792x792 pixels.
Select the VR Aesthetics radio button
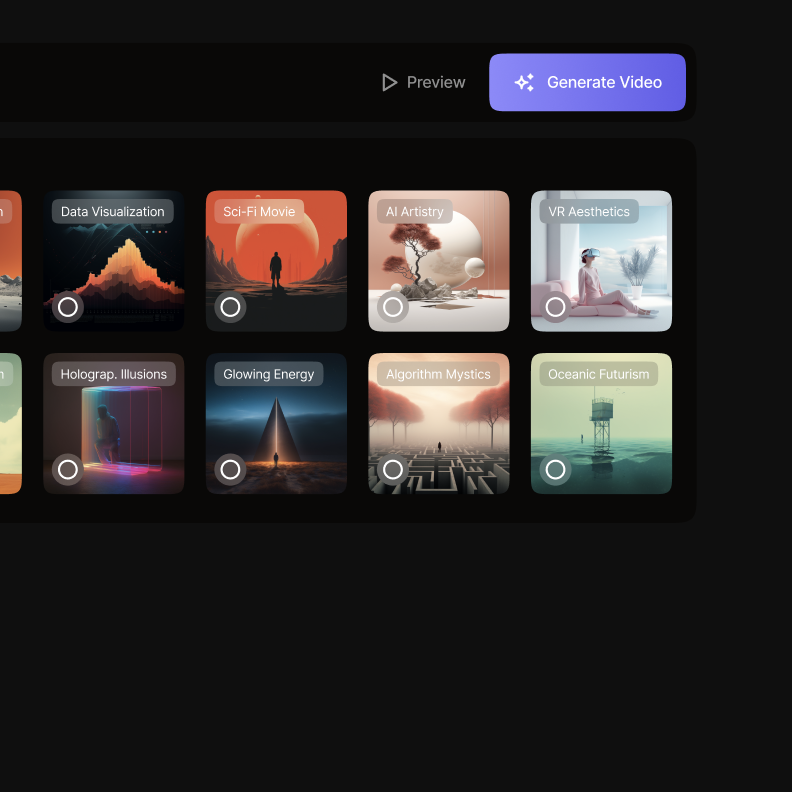point(556,307)
